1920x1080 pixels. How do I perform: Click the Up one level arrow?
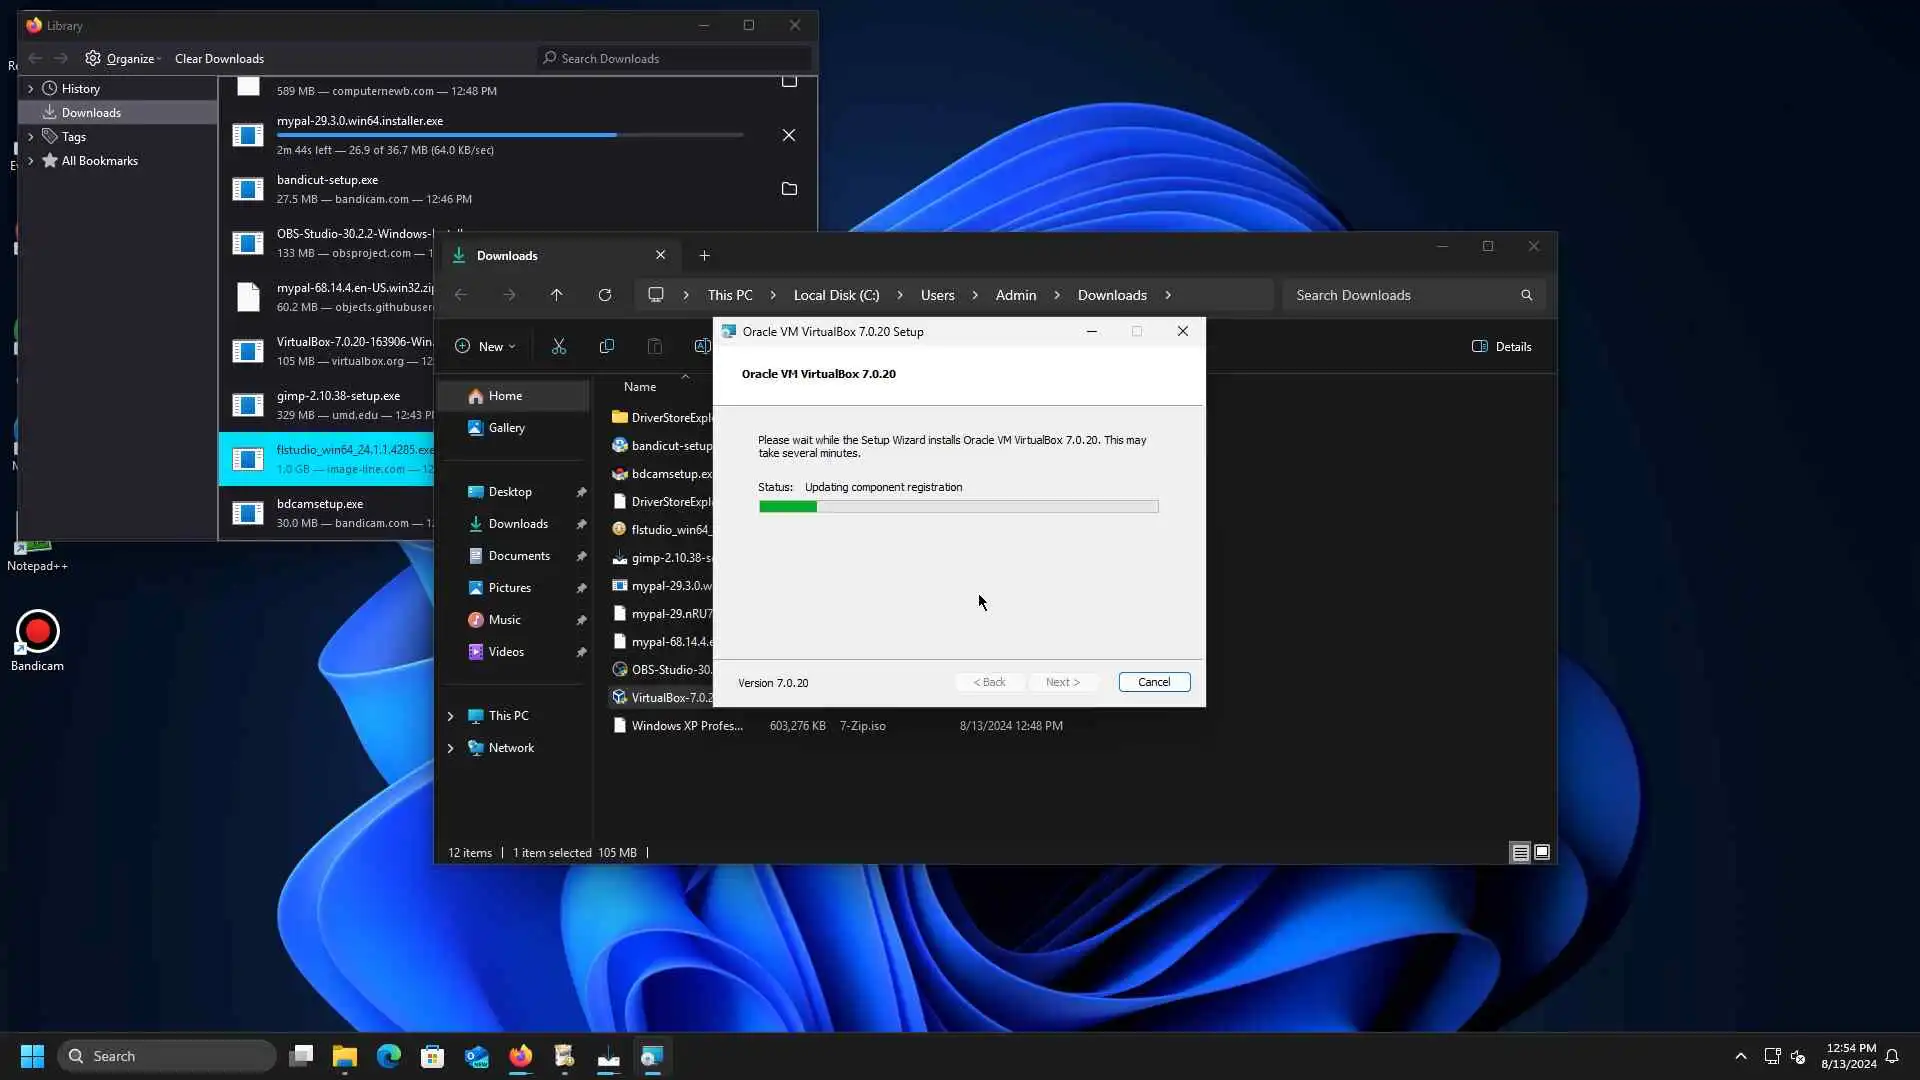click(x=557, y=295)
